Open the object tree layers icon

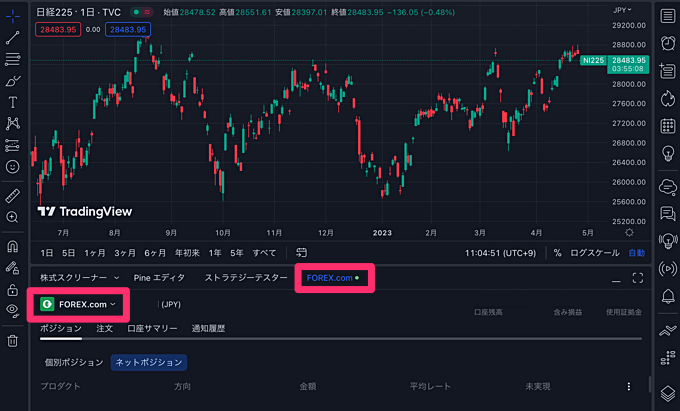(668, 393)
